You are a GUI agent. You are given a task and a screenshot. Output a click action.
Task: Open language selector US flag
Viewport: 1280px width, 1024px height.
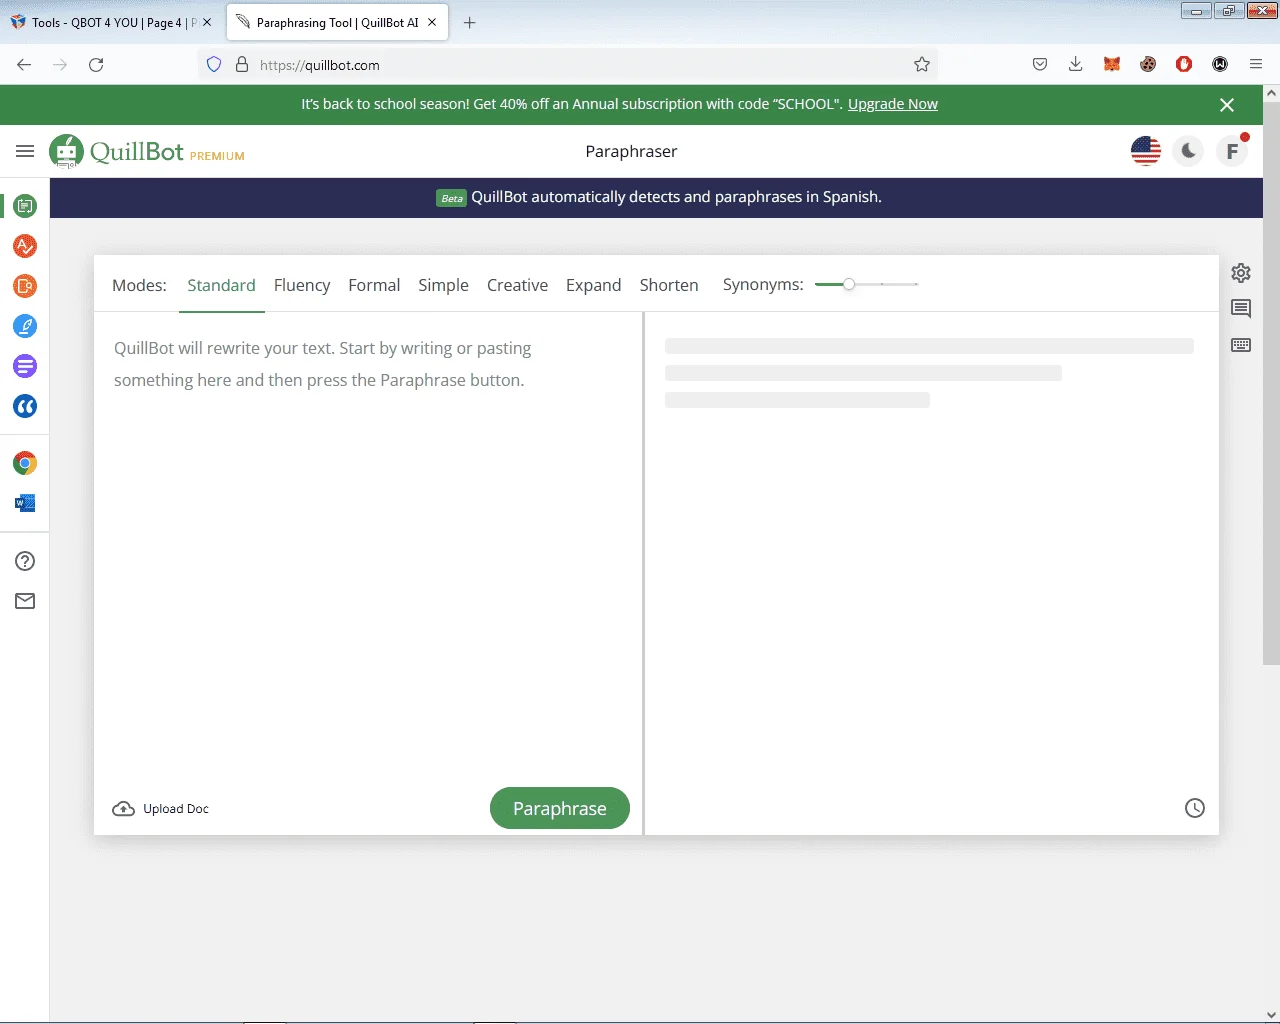pyautogui.click(x=1146, y=152)
